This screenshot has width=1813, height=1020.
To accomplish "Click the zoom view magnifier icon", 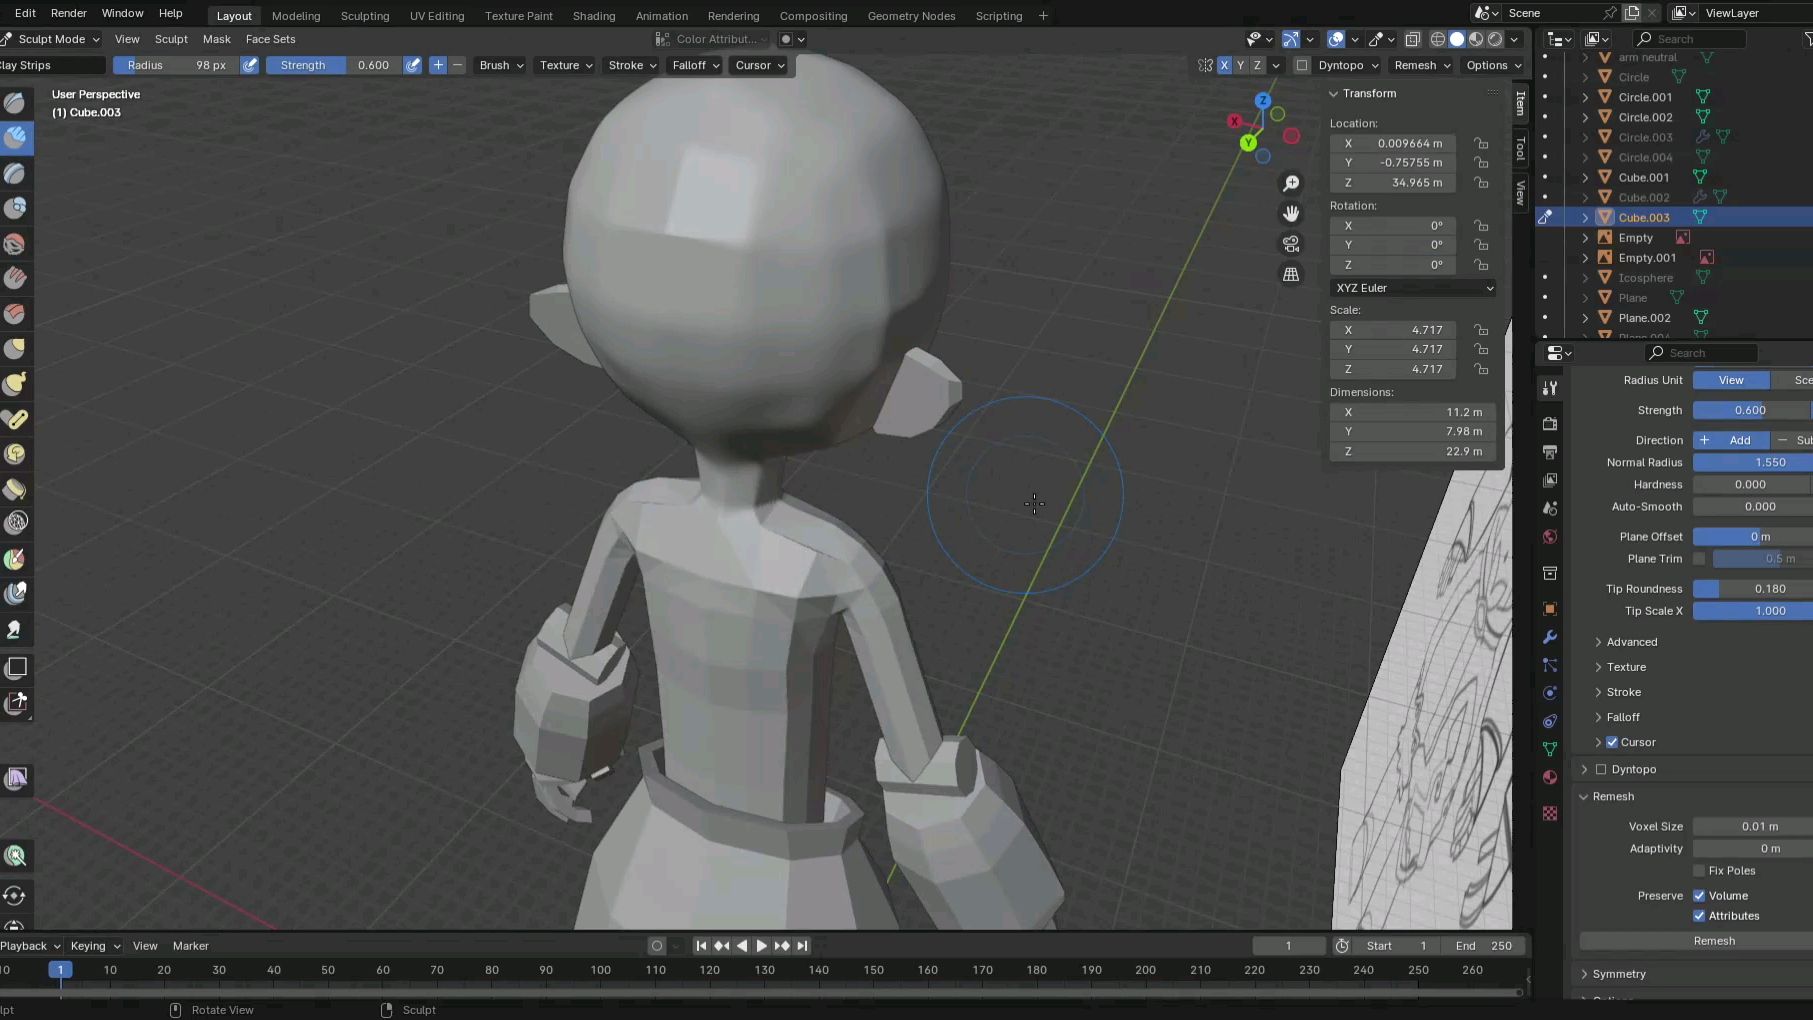I will (1291, 184).
